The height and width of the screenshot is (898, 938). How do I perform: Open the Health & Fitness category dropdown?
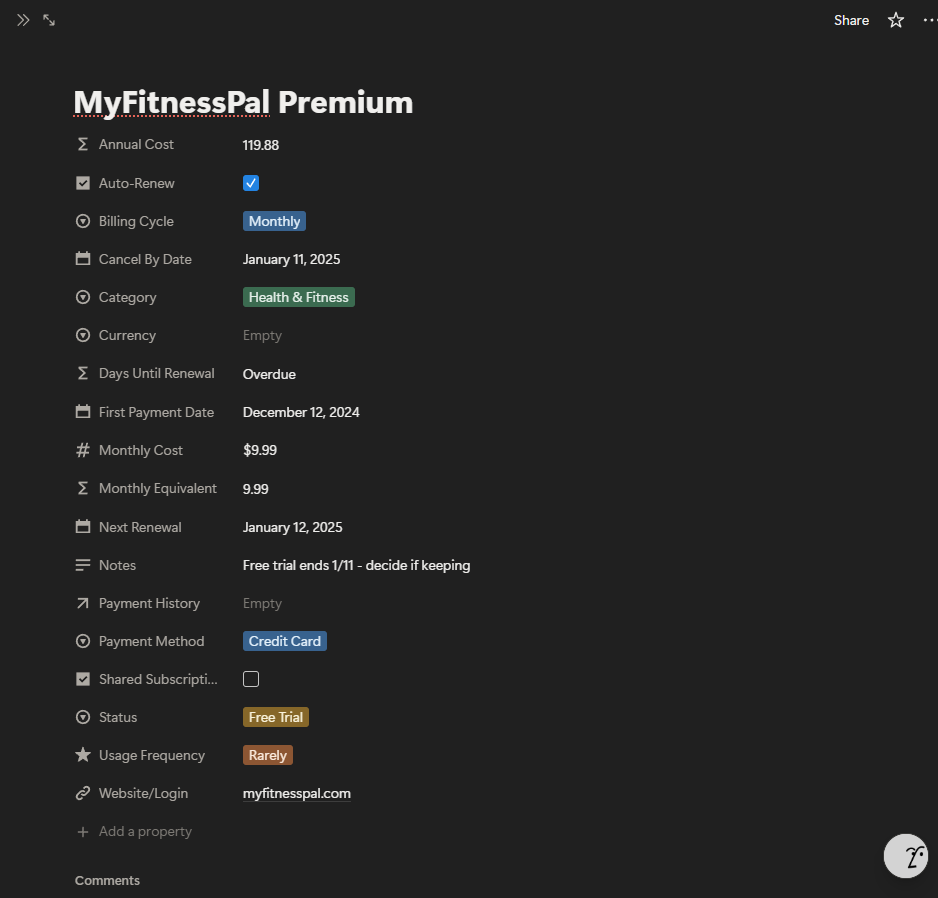(299, 297)
